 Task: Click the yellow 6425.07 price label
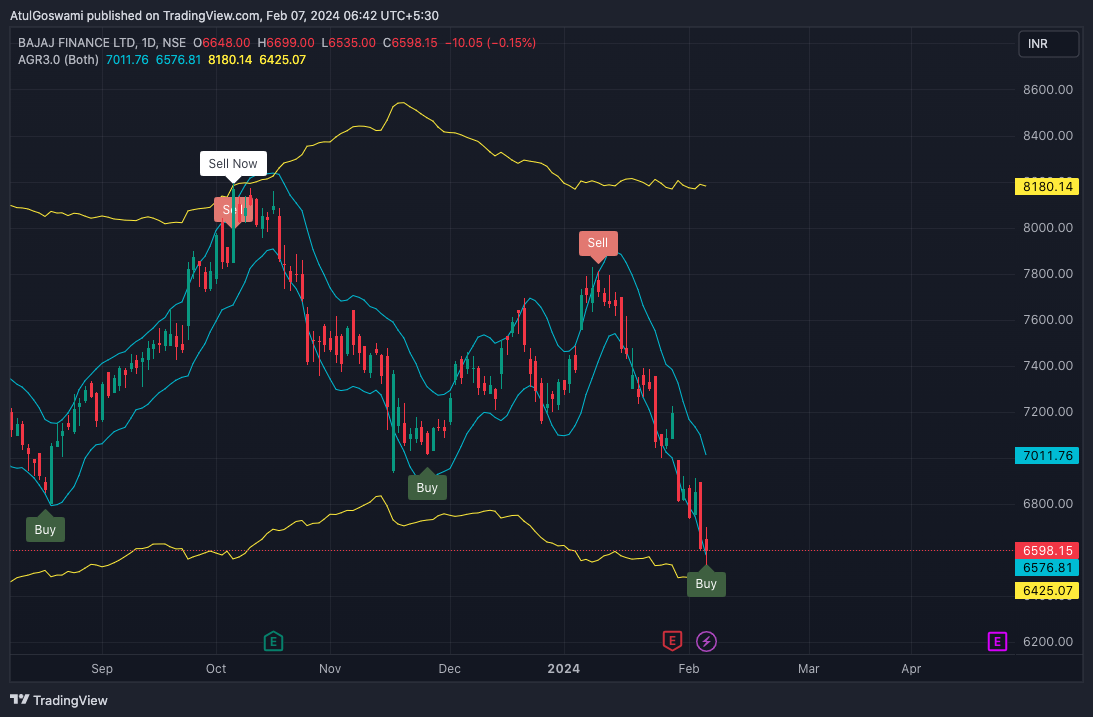tap(1047, 591)
